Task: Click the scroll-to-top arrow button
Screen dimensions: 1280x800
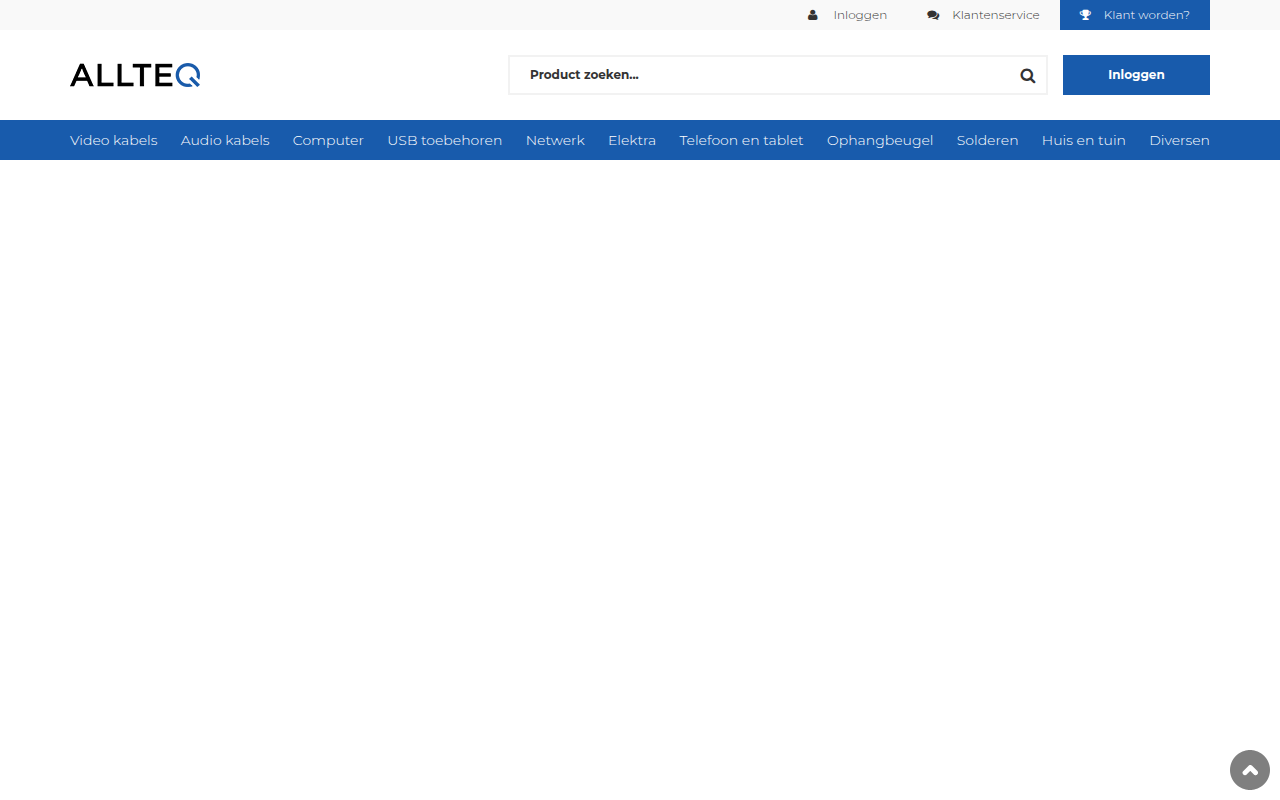Action: 1250,770
